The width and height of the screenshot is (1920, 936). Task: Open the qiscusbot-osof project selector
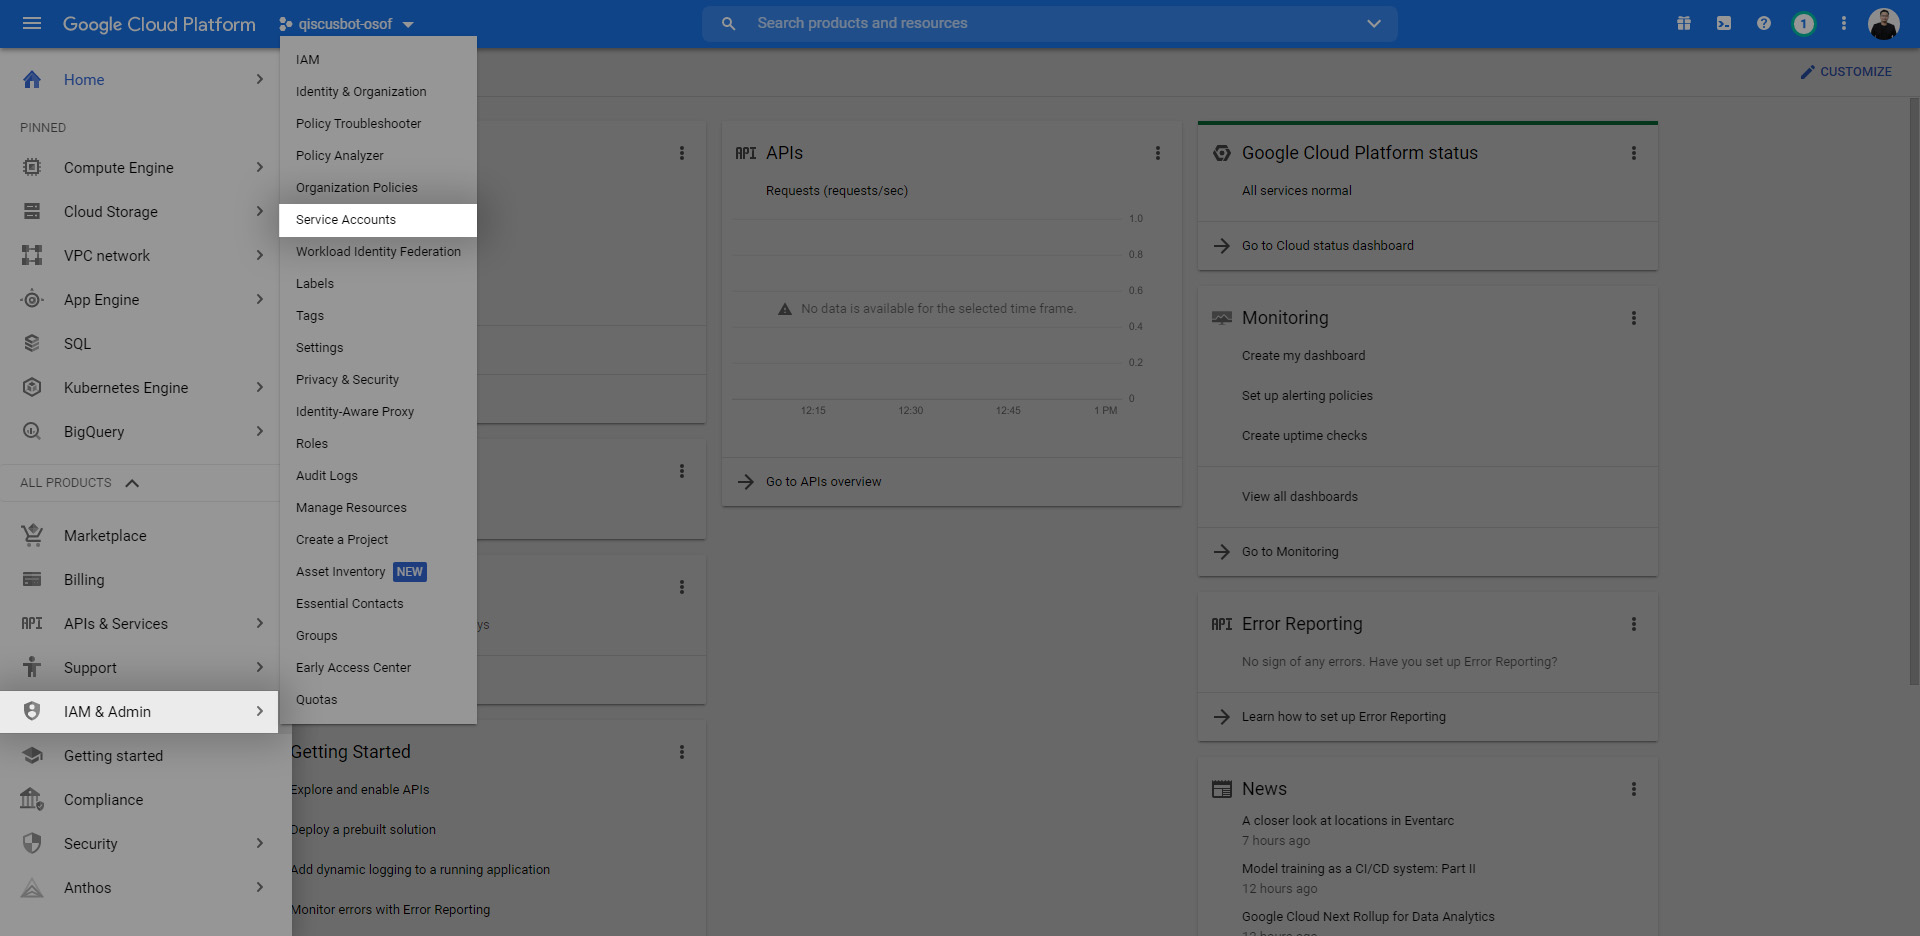click(347, 23)
